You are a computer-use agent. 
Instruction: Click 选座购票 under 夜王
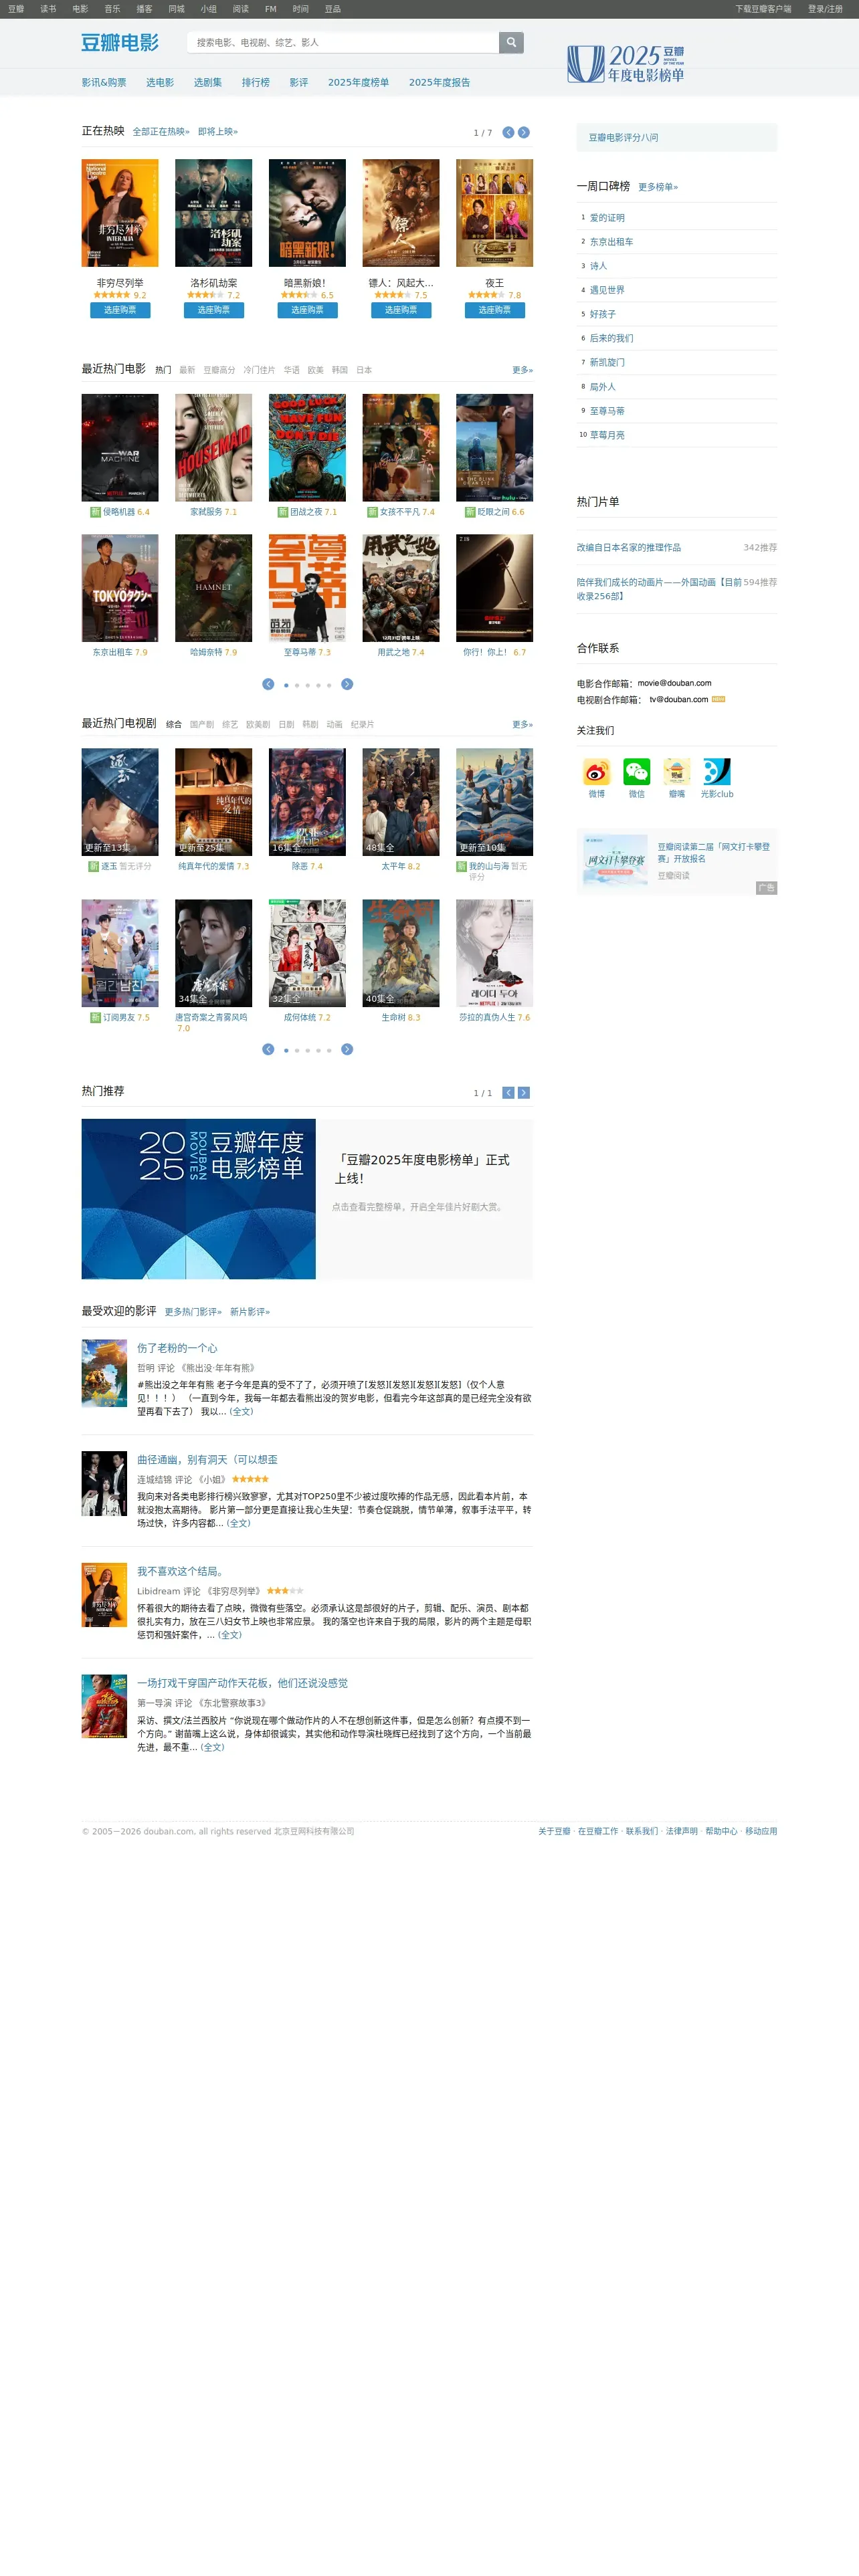(x=494, y=310)
